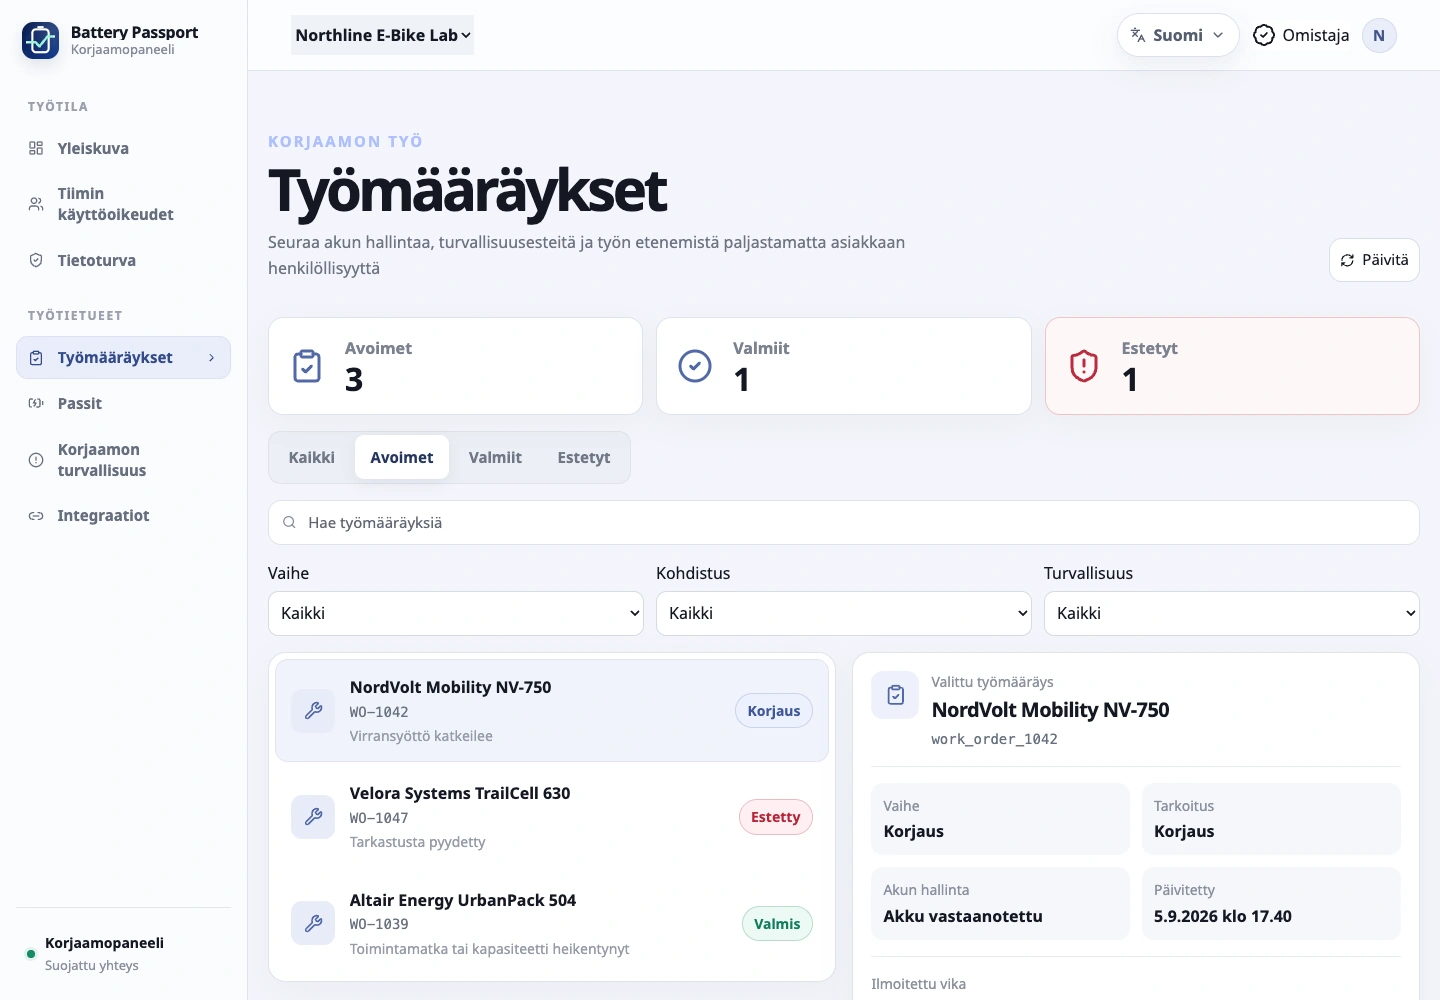Click the Omistaja verified badge icon

pyautogui.click(x=1264, y=35)
